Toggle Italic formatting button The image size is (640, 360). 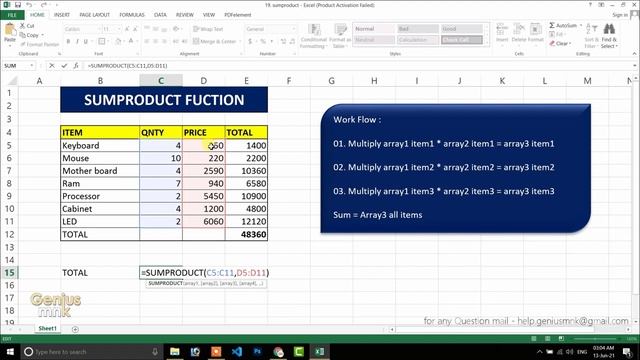click(x=77, y=41)
